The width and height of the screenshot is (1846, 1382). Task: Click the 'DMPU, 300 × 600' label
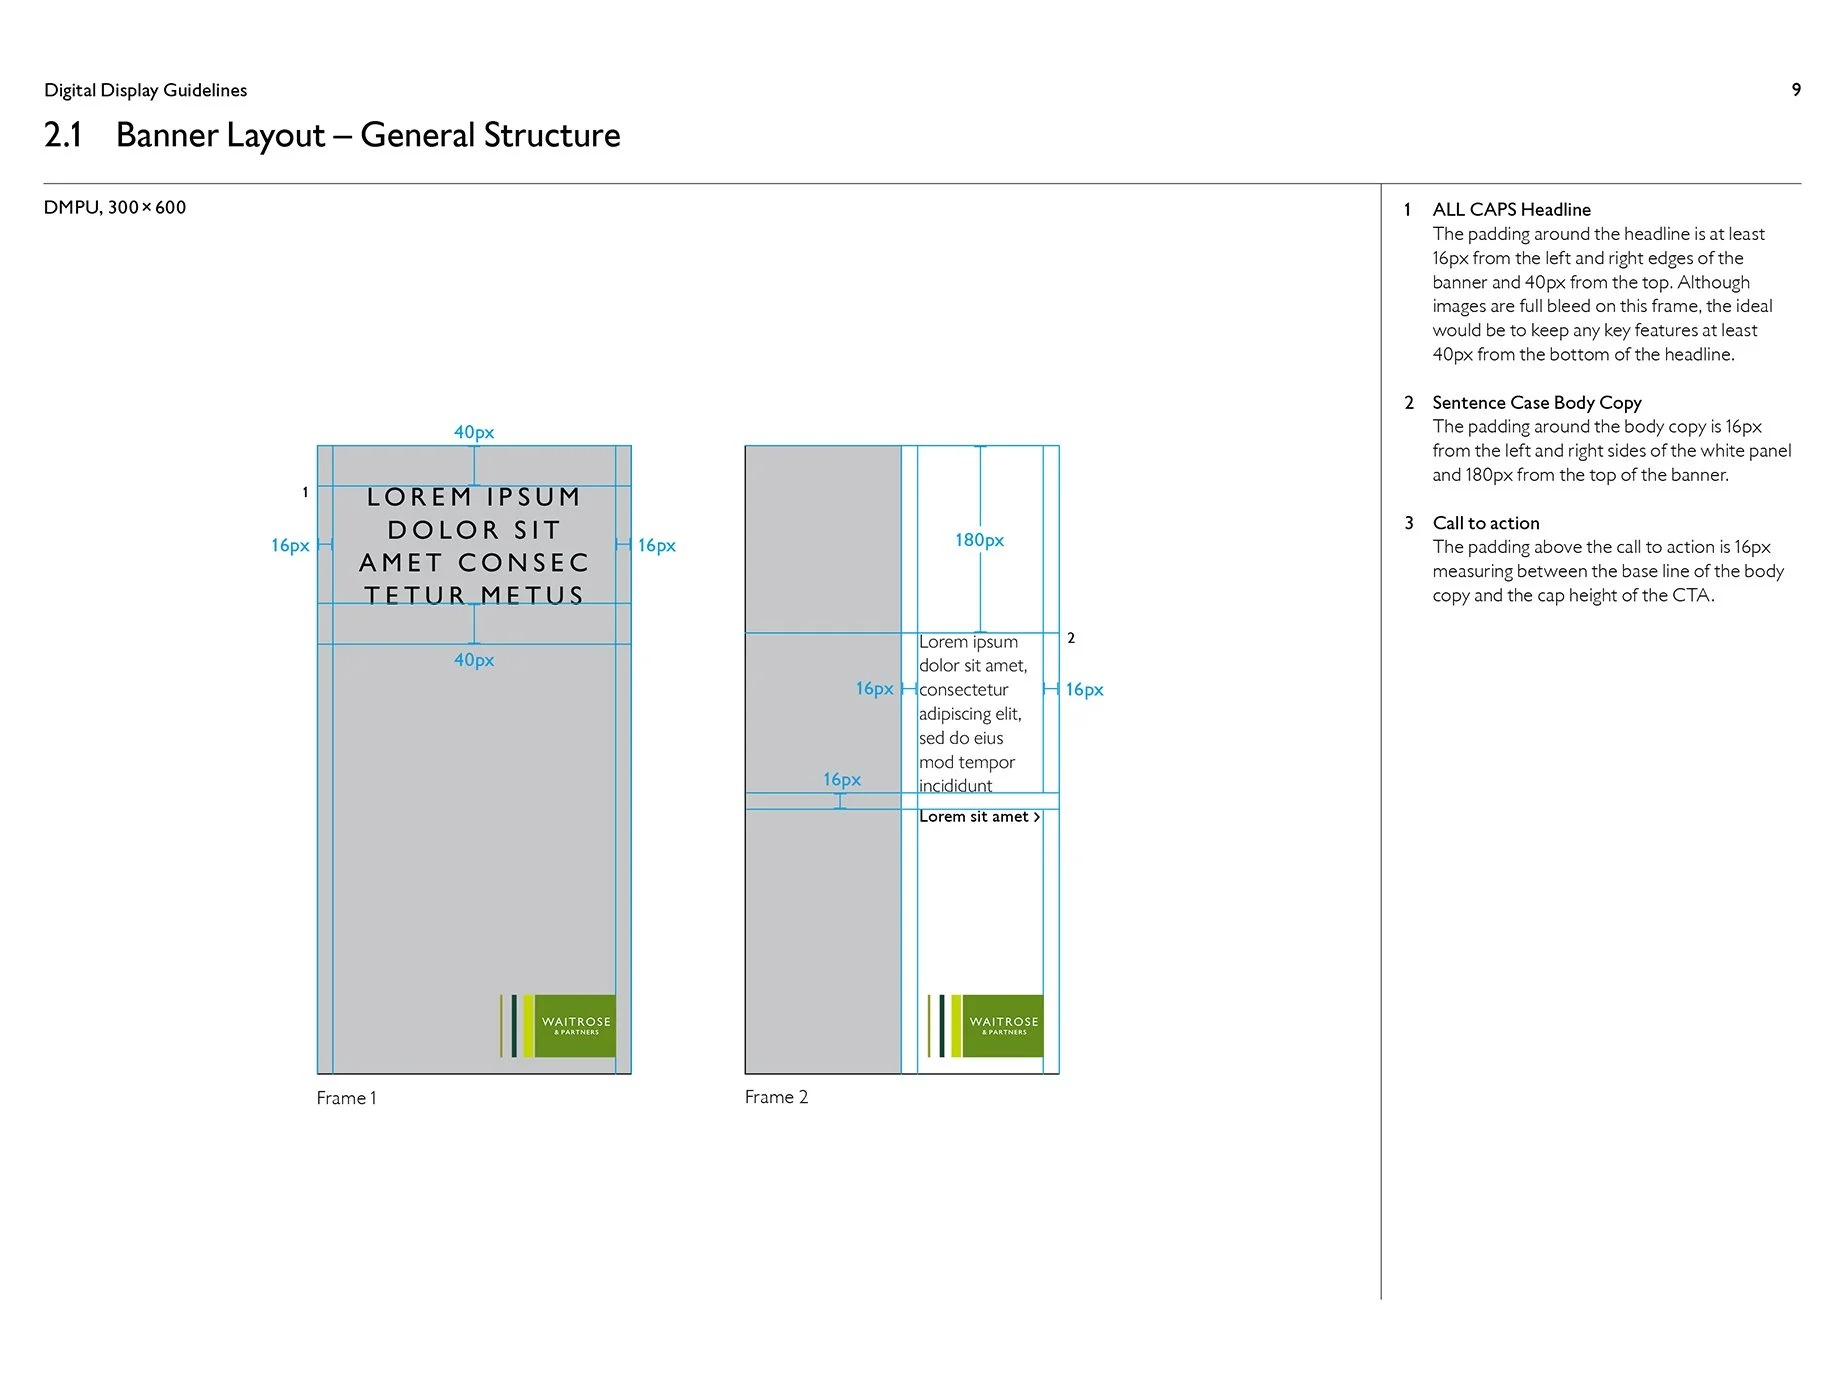[x=115, y=207]
